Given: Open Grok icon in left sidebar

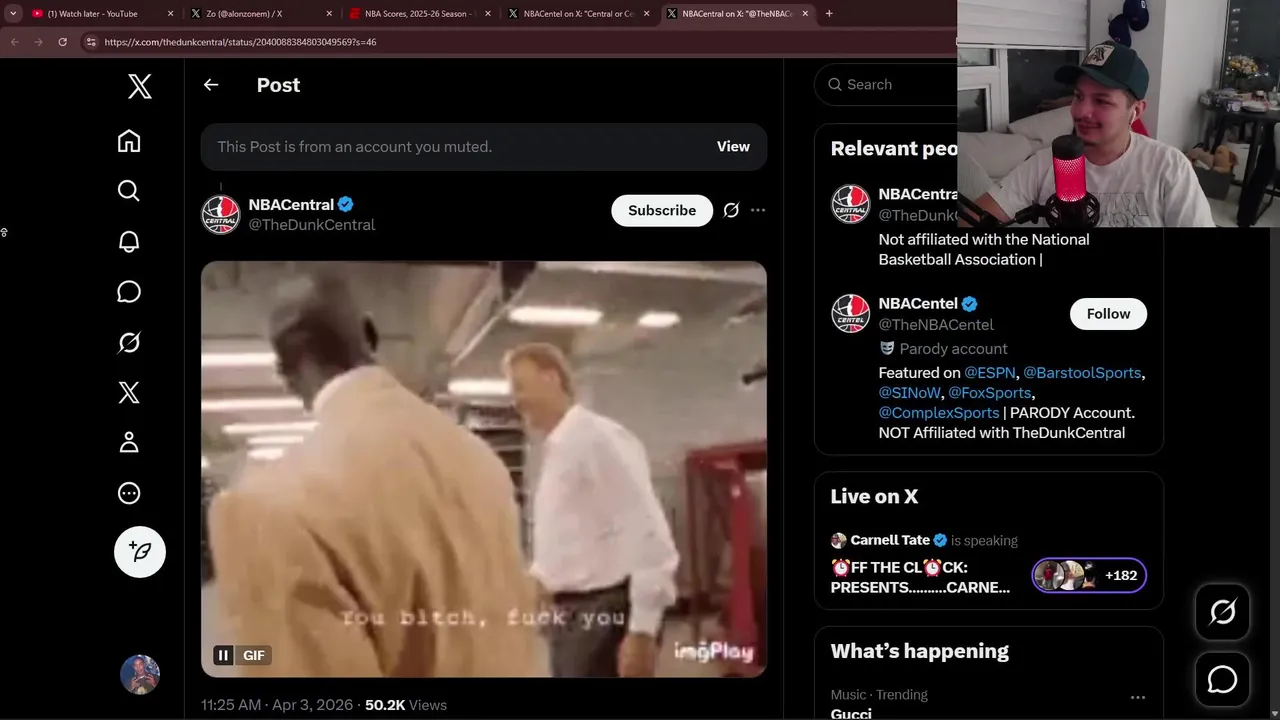Looking at the screenshot, I should point(129,342).
